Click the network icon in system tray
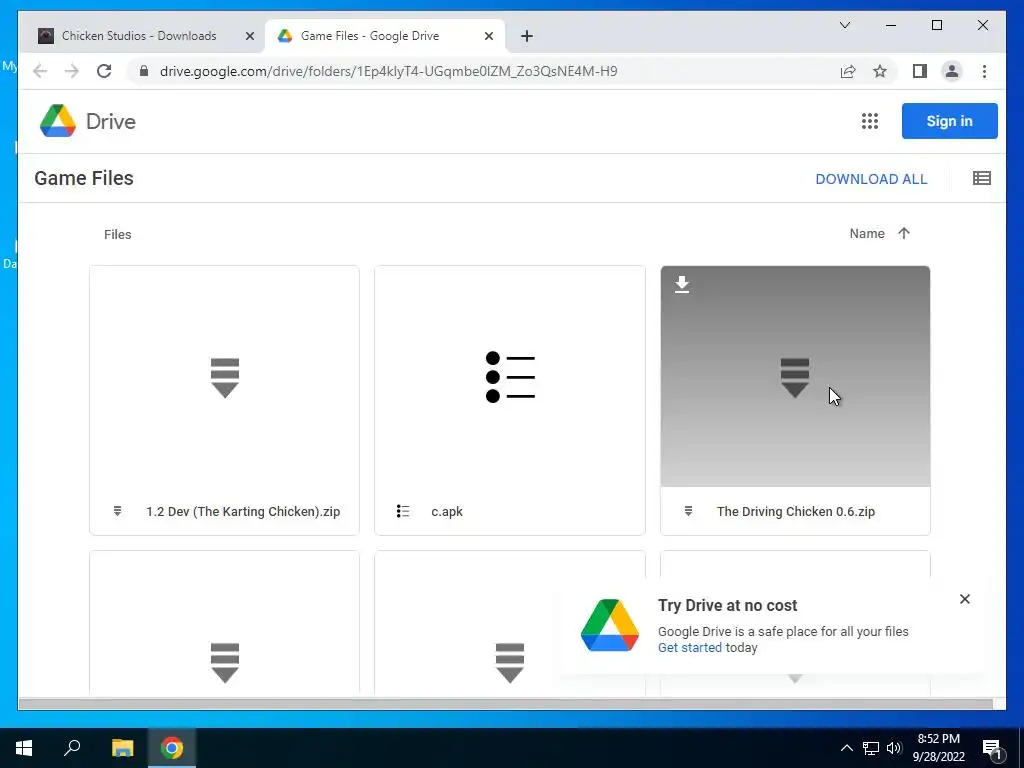Screen dimensions: 1024x768 [x=871, y=748]
